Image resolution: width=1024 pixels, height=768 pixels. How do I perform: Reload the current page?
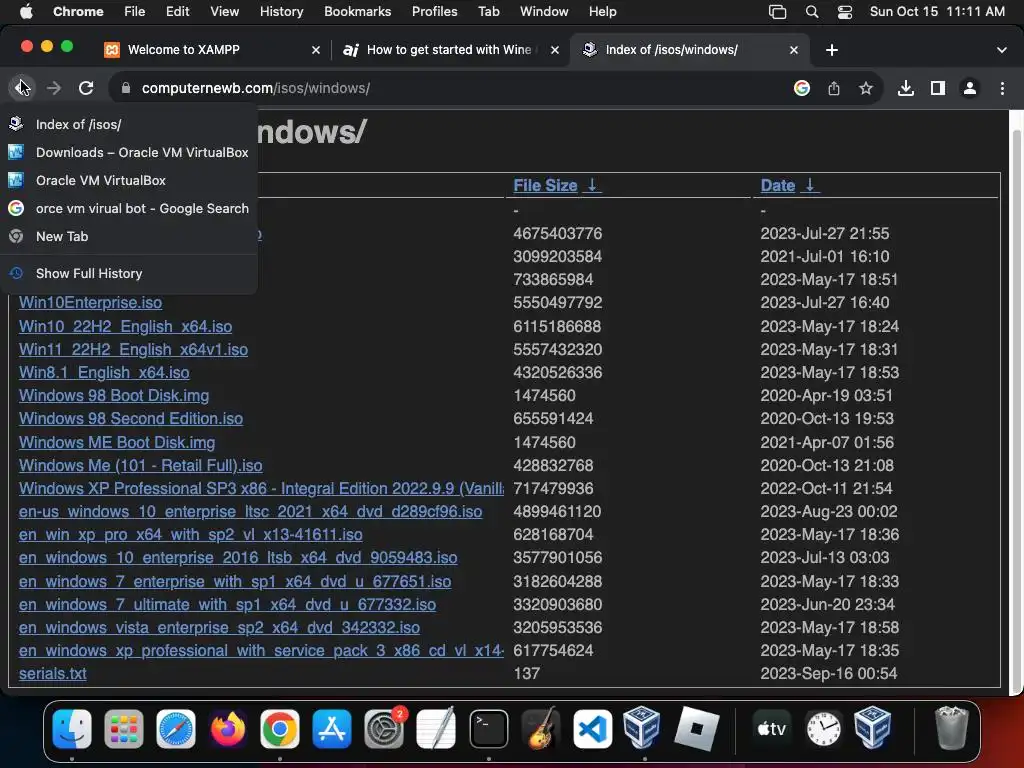pyautogui.click(x=86, y=88)
